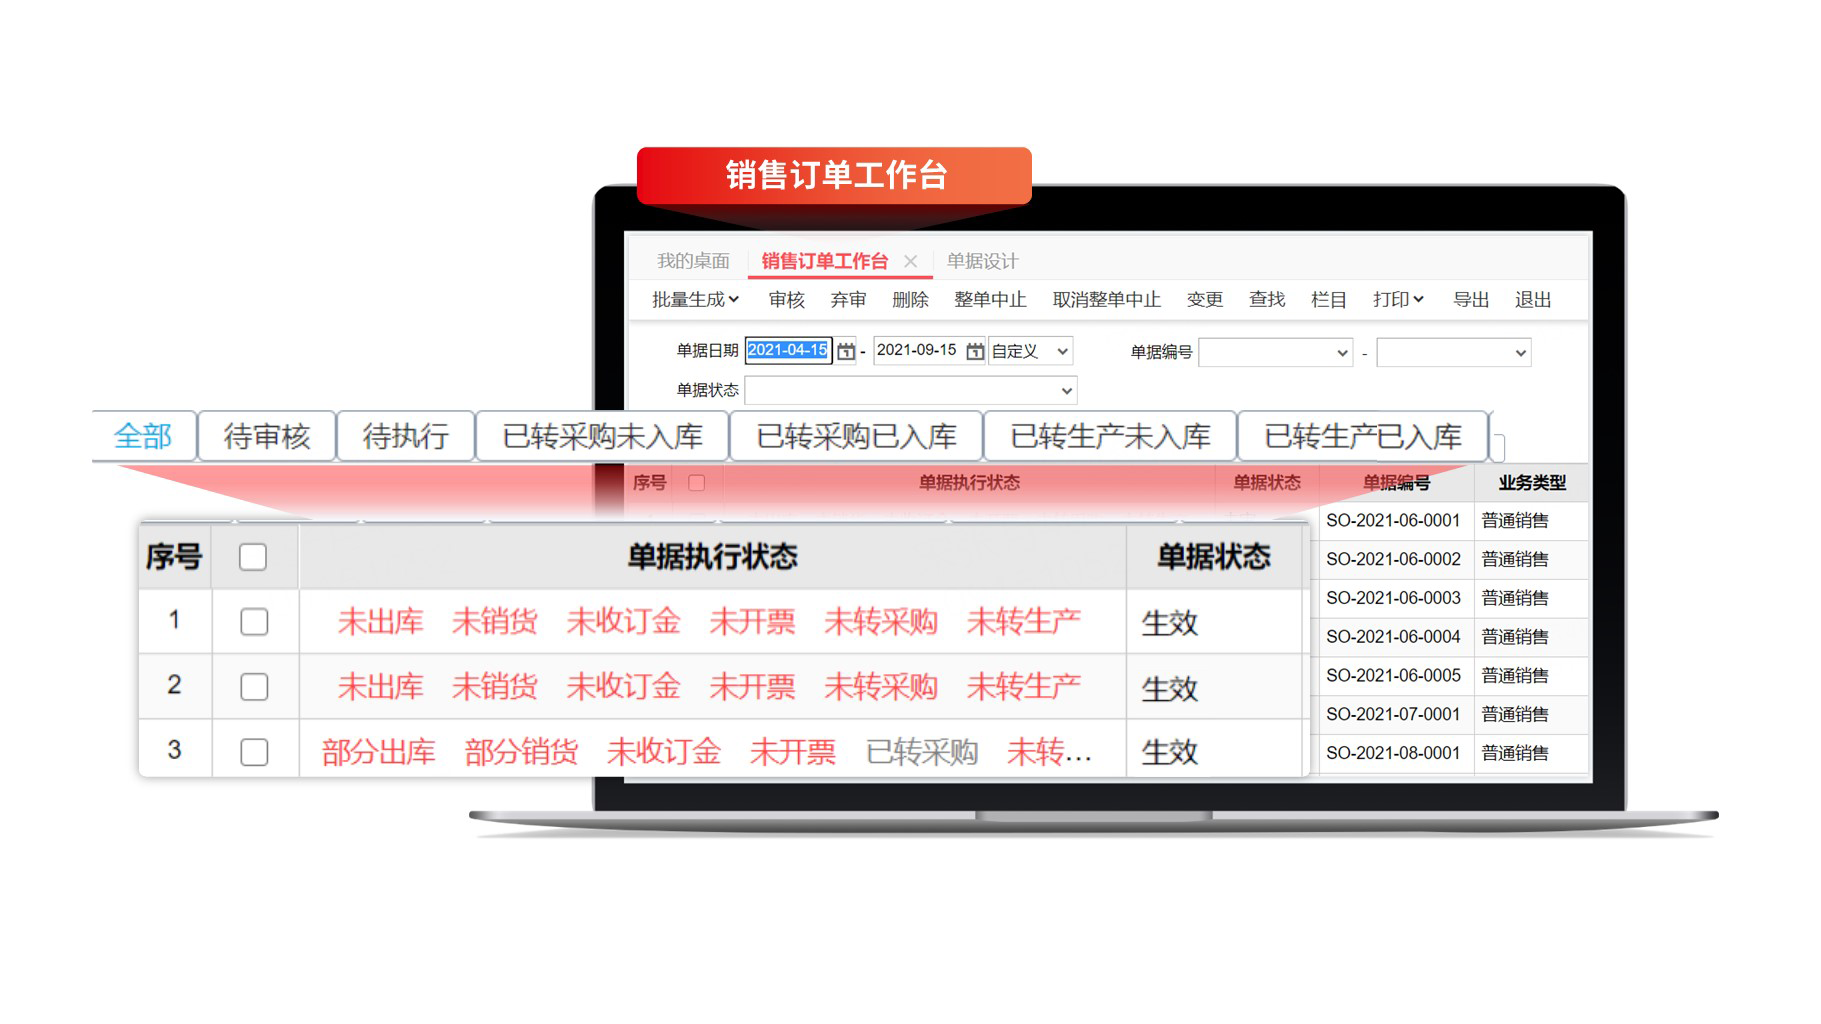Click 导出 in the toolbar
Screen dimensions: 1821x1024
(x=1470, y=299)
